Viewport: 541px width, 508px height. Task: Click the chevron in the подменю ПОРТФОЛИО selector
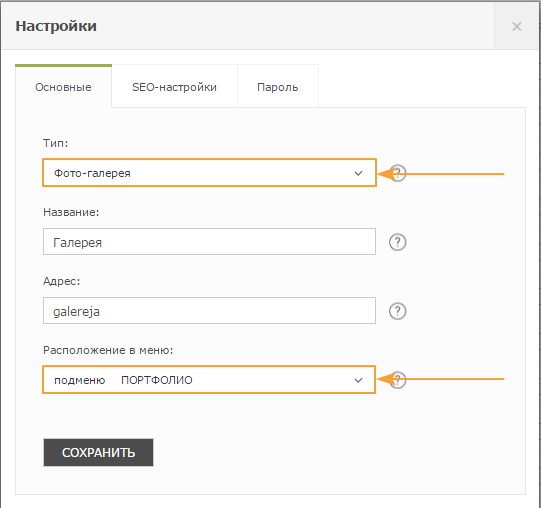[358, 380]
